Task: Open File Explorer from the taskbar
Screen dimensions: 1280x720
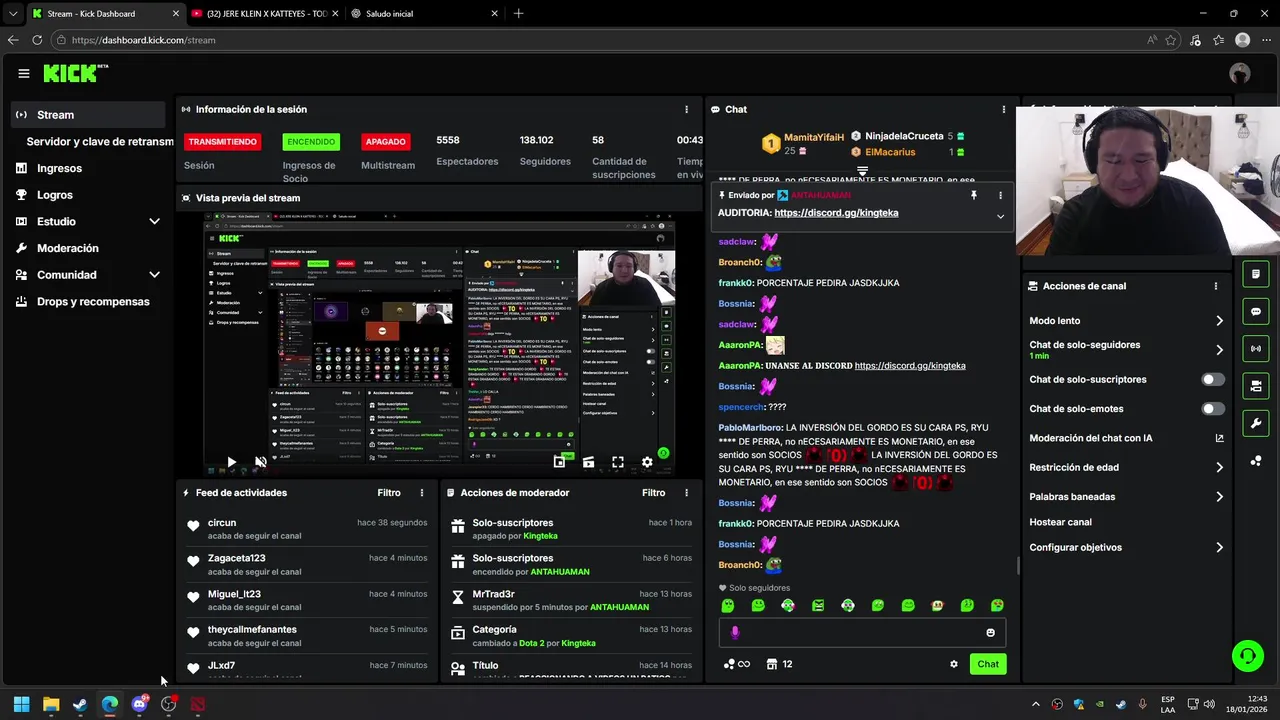Action: (x=51, y=704)
